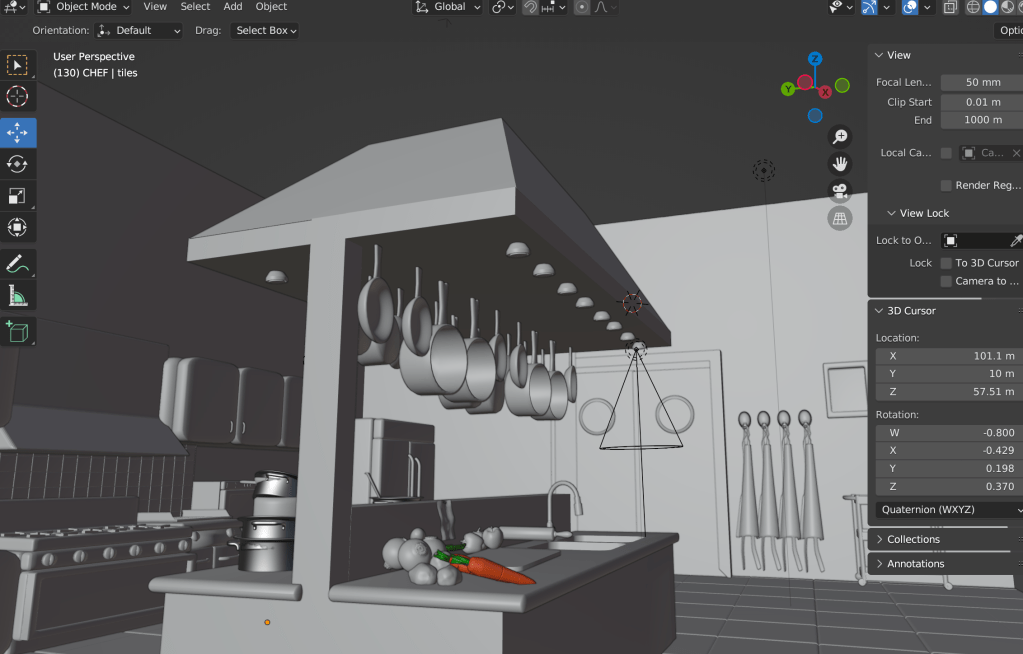
Task: Select the Annotate pencil tool
Action: coord(17,264)
